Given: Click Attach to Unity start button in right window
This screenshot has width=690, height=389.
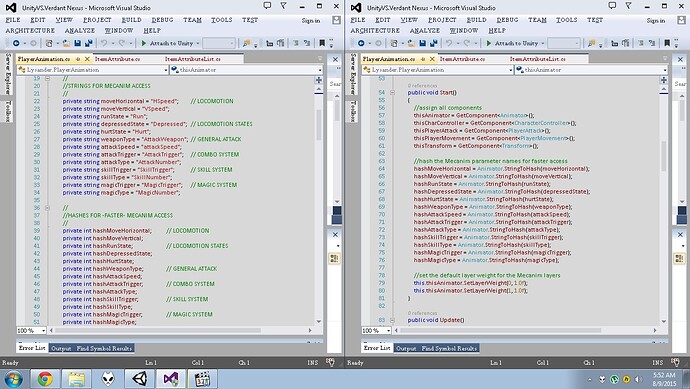Looking at the screenshot, I should [512, 43].
